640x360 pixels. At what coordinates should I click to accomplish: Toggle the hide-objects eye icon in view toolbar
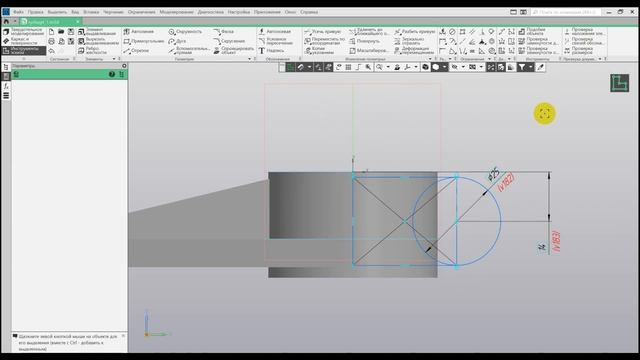454,67
